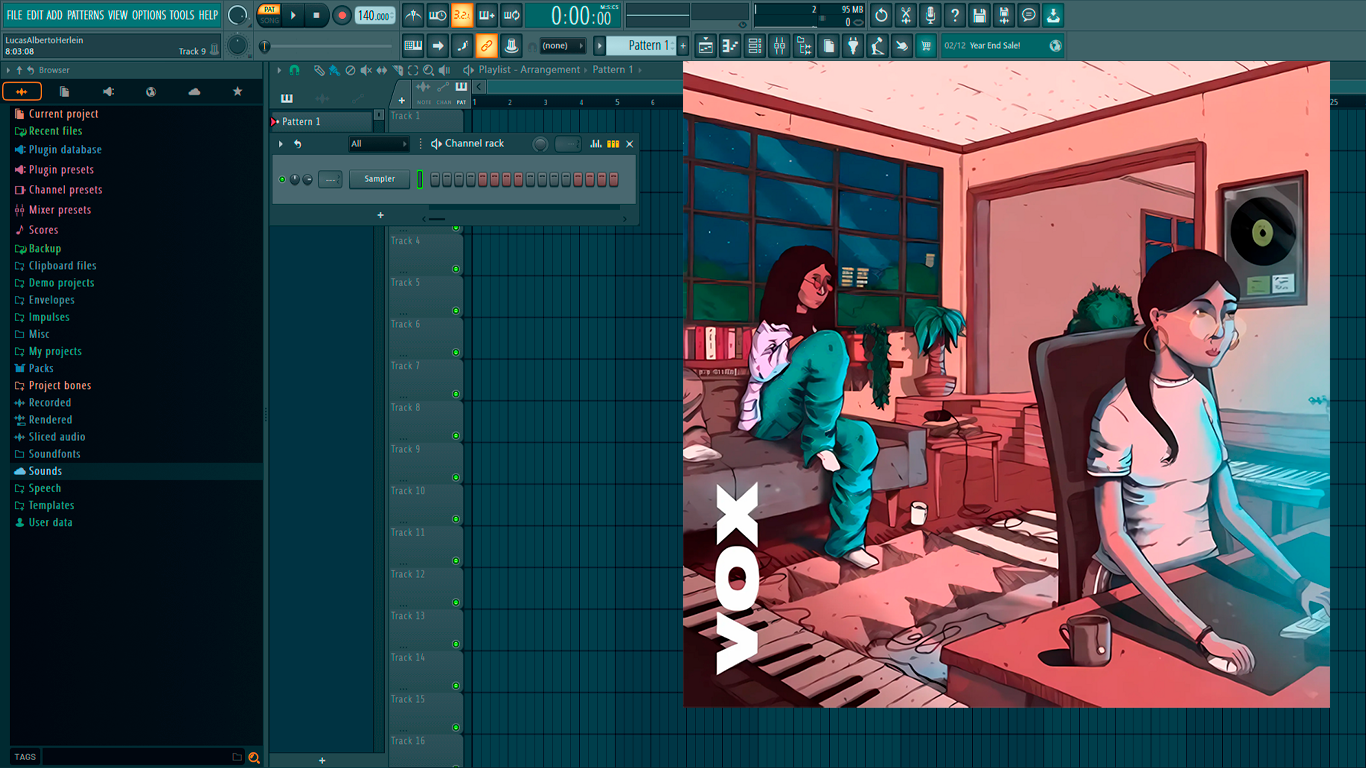The image size is (1366, 768).
Task: Add a new channel with plus button
Action: pos(380,215)
